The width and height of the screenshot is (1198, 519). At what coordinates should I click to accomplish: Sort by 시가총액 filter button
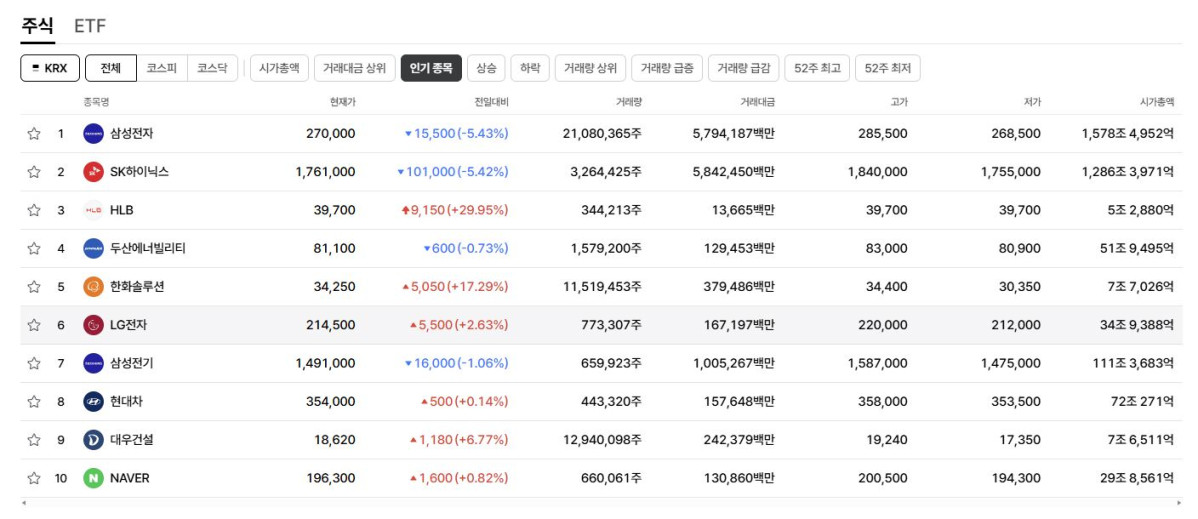279,68
